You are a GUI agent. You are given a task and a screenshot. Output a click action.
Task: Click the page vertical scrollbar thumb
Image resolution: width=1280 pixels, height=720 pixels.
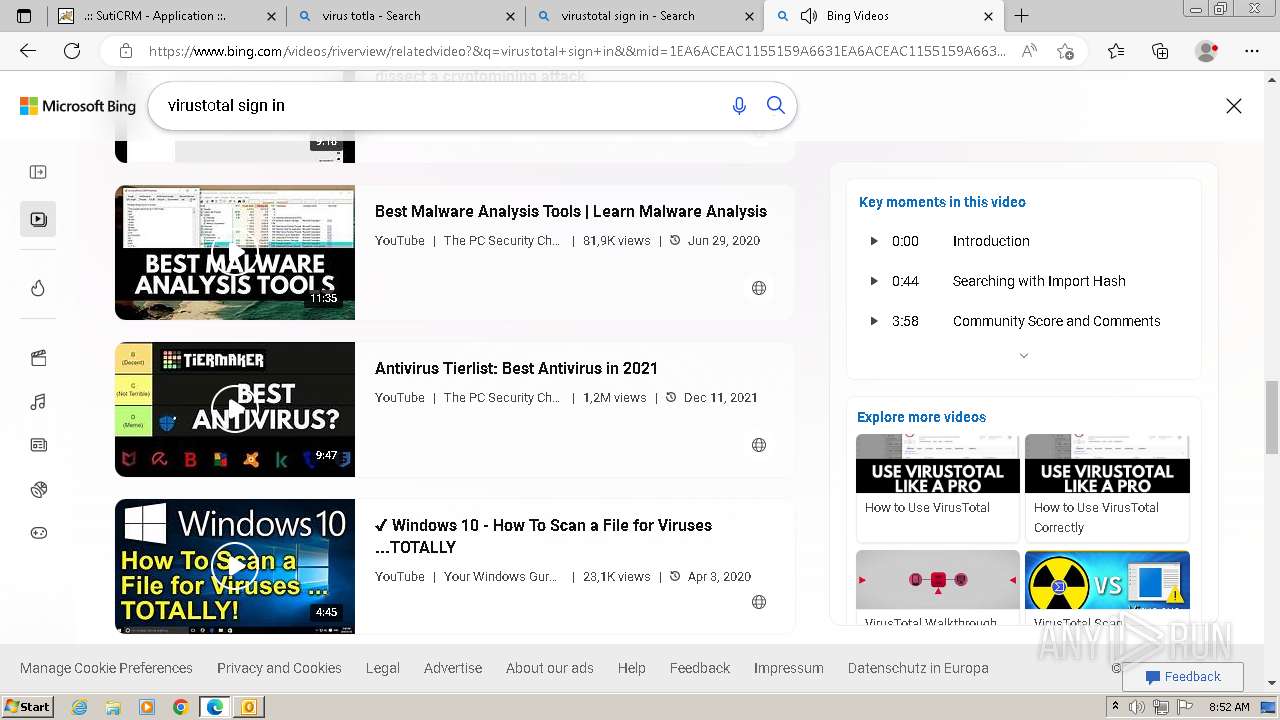click(x=1272, y=417)
